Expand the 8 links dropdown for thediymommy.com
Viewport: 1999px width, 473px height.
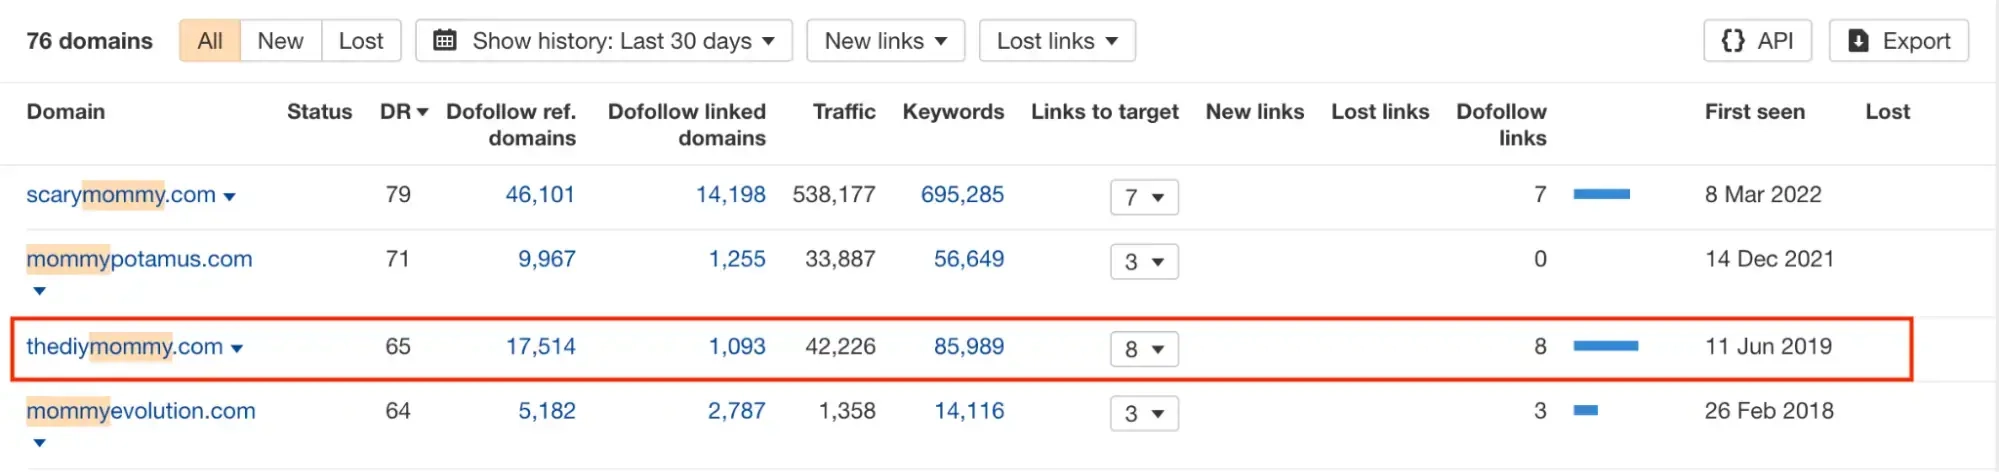1144,349
